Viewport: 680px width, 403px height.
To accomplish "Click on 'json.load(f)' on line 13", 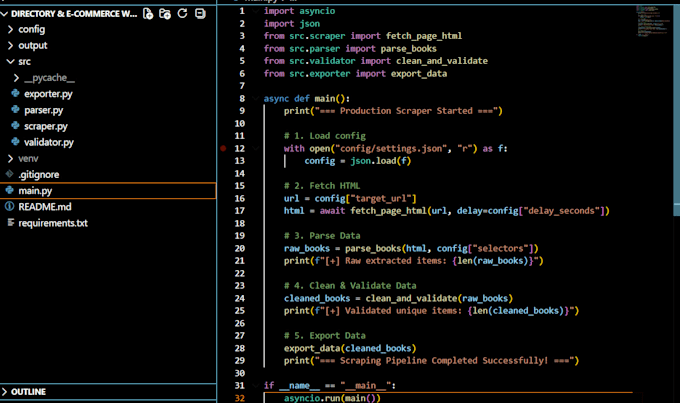I will (380, 161).
